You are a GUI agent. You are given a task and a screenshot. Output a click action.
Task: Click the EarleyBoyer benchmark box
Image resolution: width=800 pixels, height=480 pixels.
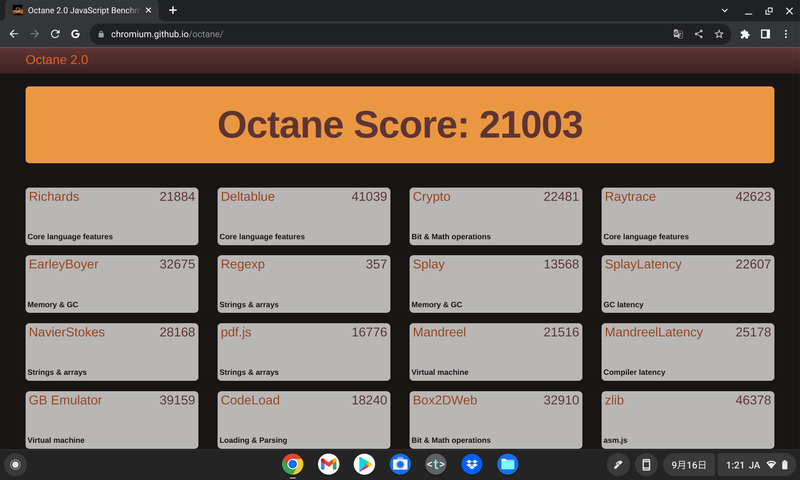click(112, 284)
